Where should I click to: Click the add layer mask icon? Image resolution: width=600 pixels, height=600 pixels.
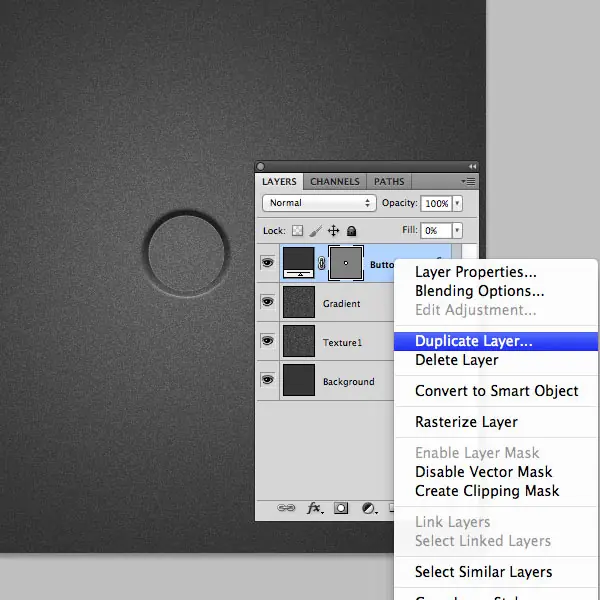point(341,508)
